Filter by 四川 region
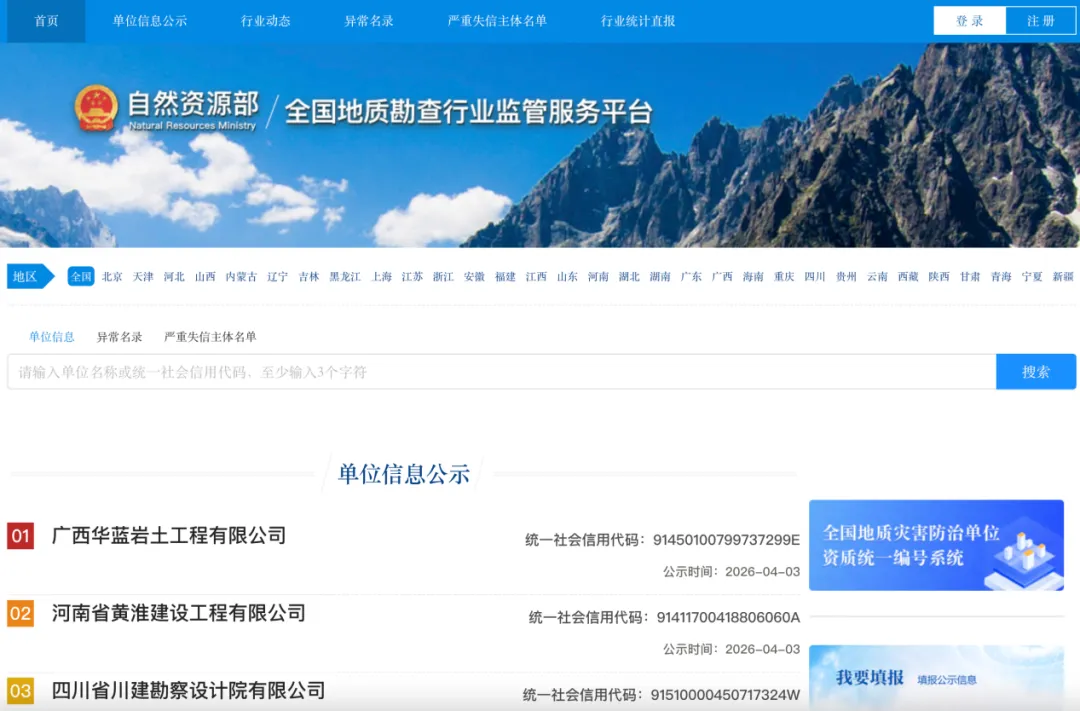The image size is (1080, 711). [815, 277]
